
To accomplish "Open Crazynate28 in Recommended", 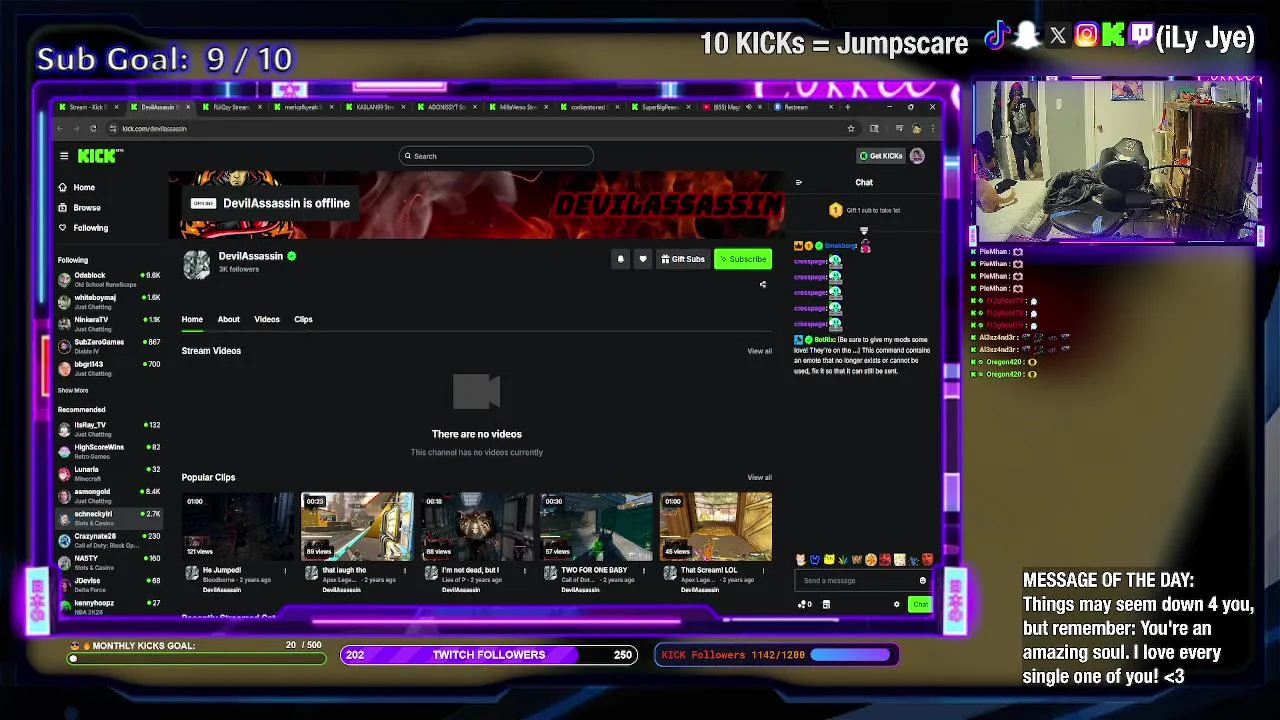I will tap(109, 540).
